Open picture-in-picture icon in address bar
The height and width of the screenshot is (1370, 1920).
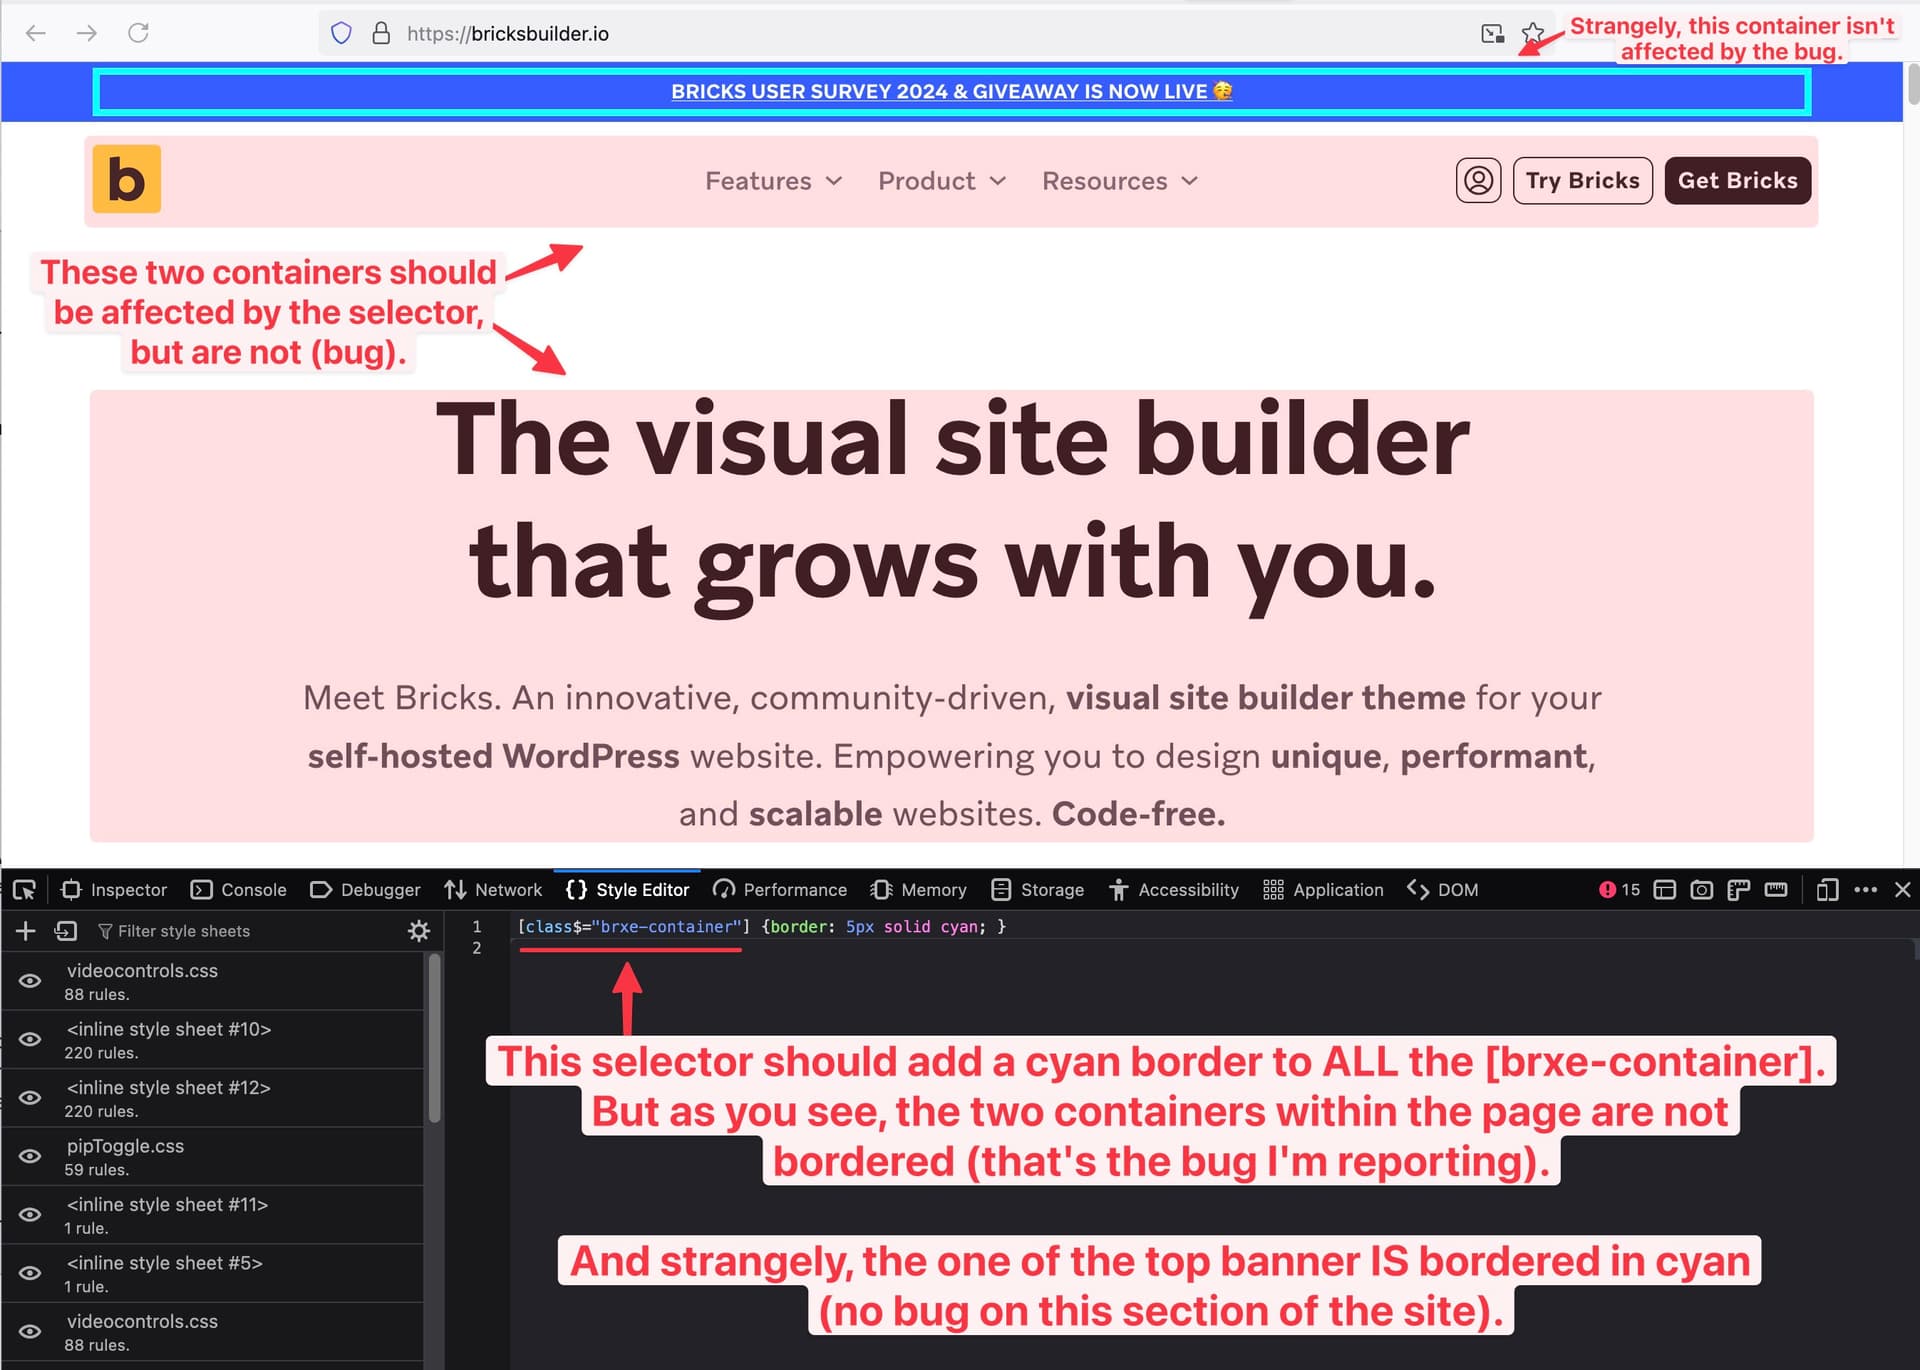1492,33
